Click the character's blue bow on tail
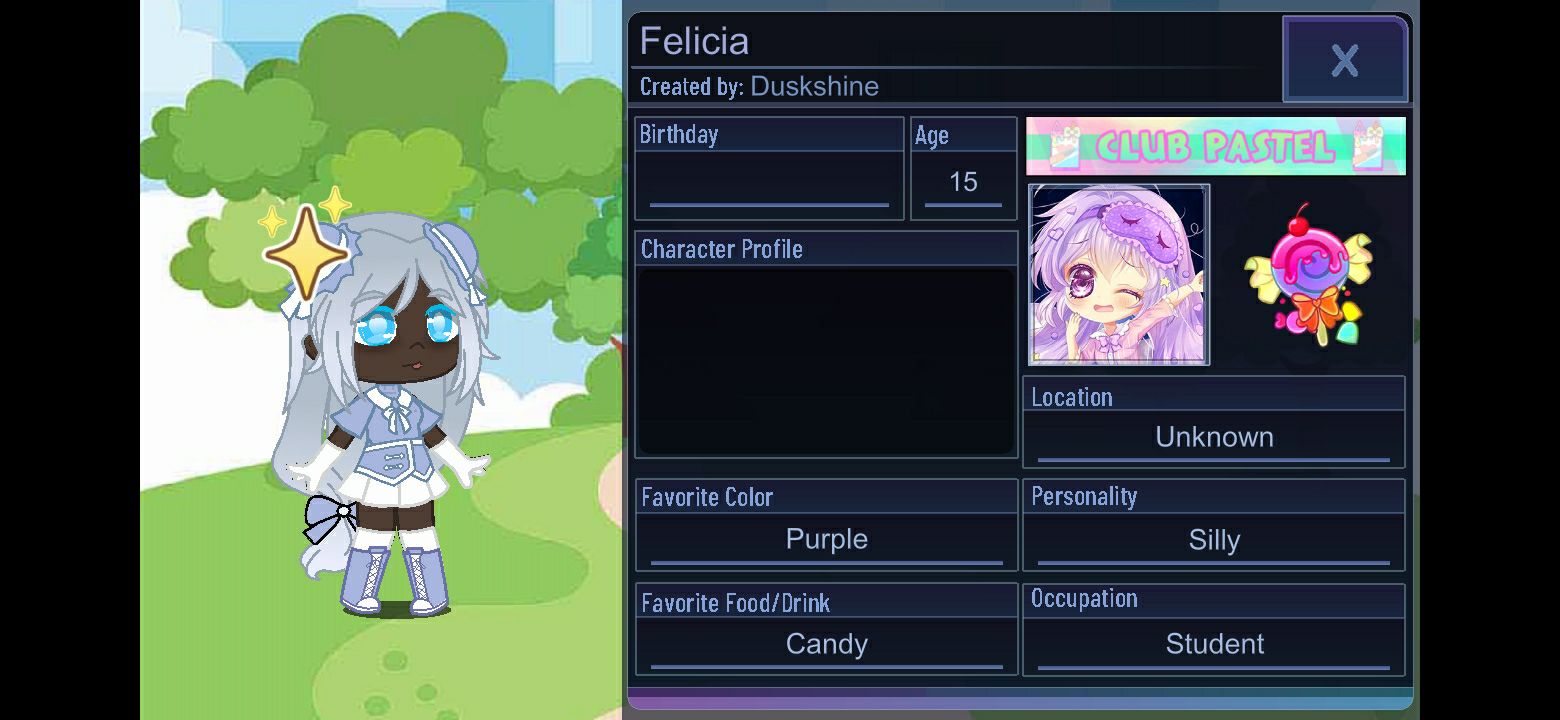This screenshot has width=1560, height=720. [329, 518]
